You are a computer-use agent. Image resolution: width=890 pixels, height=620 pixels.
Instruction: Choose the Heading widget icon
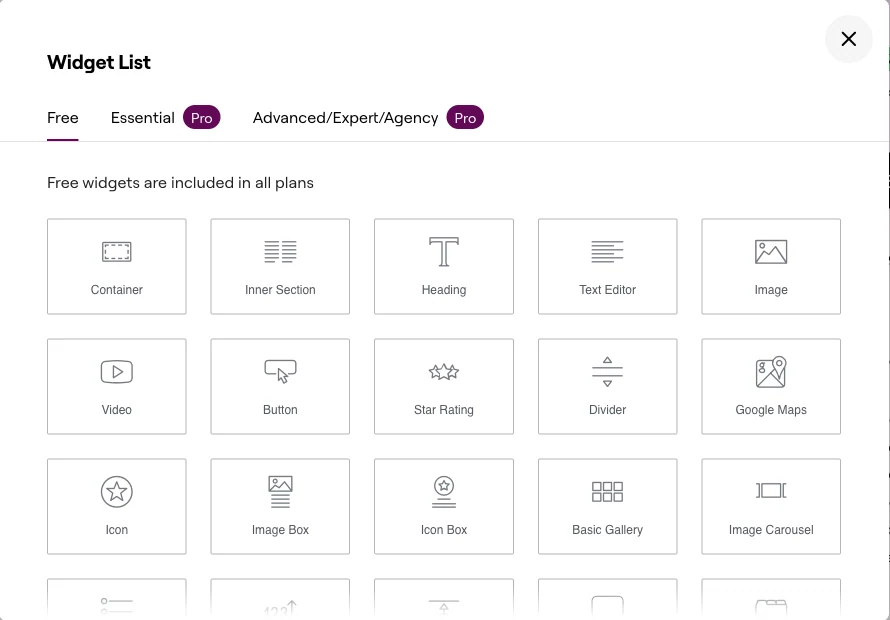pos(444,252)
